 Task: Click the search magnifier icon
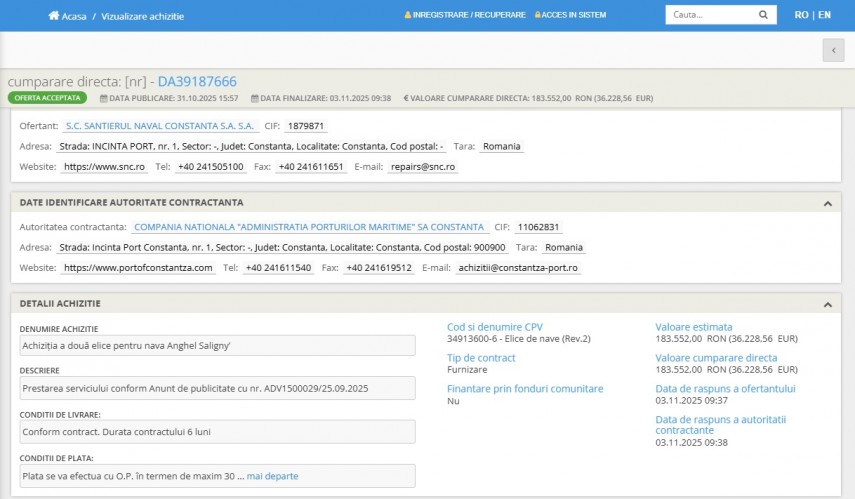coord(763,15)
